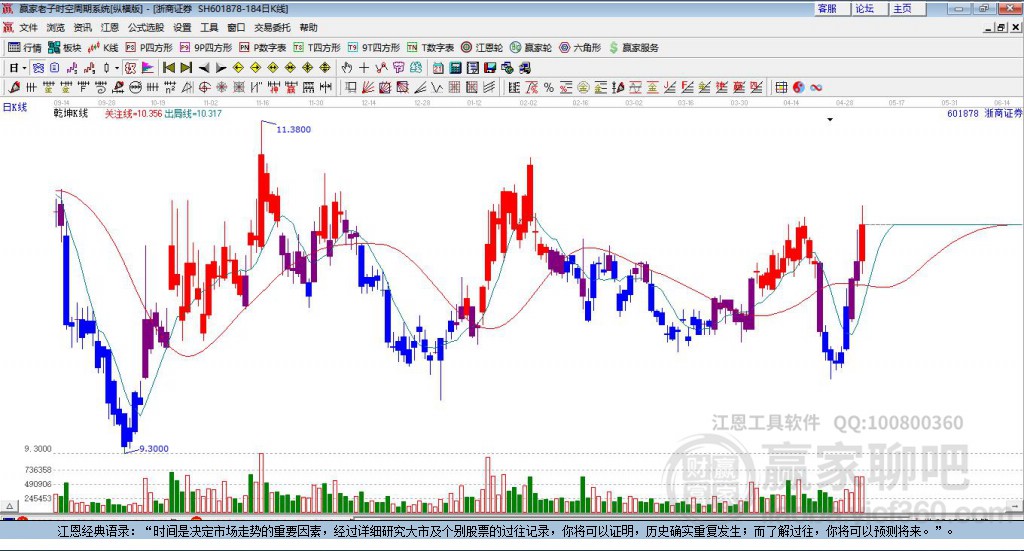The height and width of the screenshot is (551, 1024).
Task: Click the 关注线=10.356 text
Action: (133, 114)
